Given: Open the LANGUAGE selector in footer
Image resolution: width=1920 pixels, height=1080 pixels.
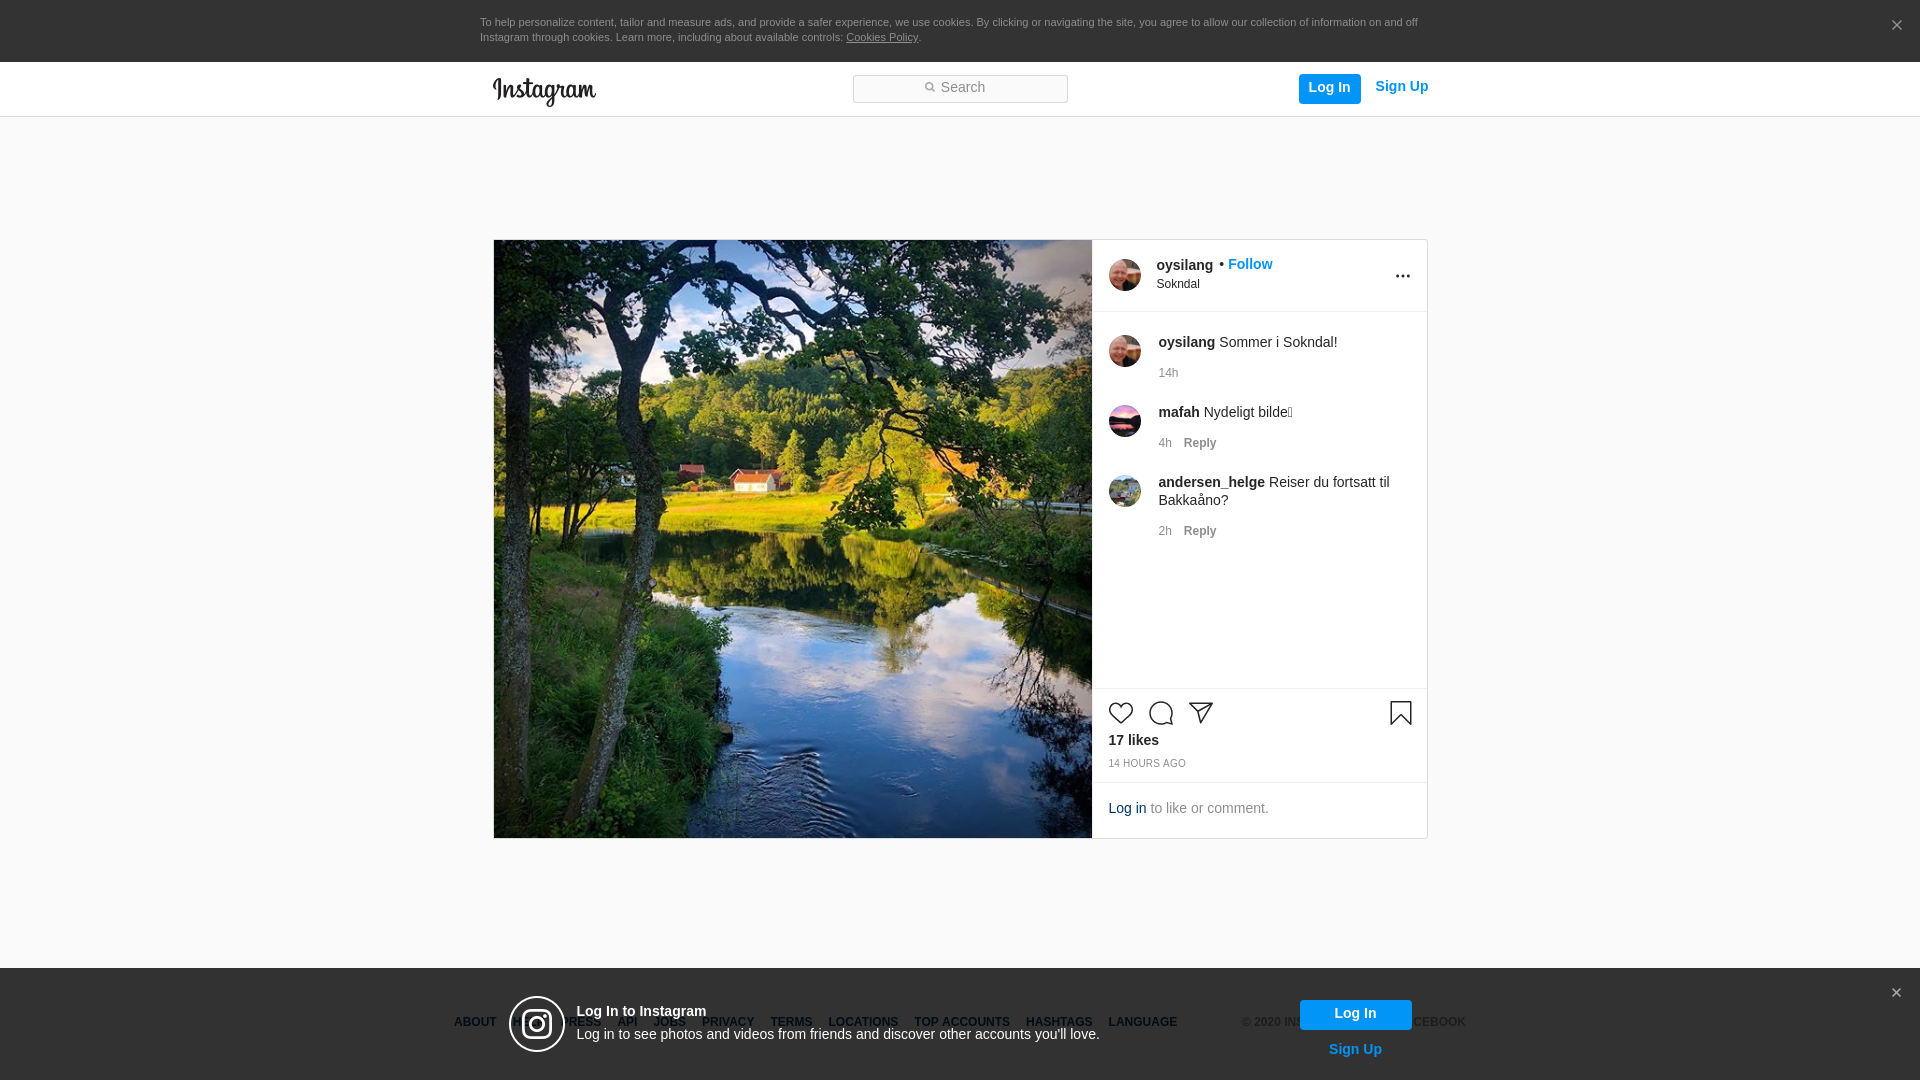Looking at the screenshot, I should (1142, 1022).
